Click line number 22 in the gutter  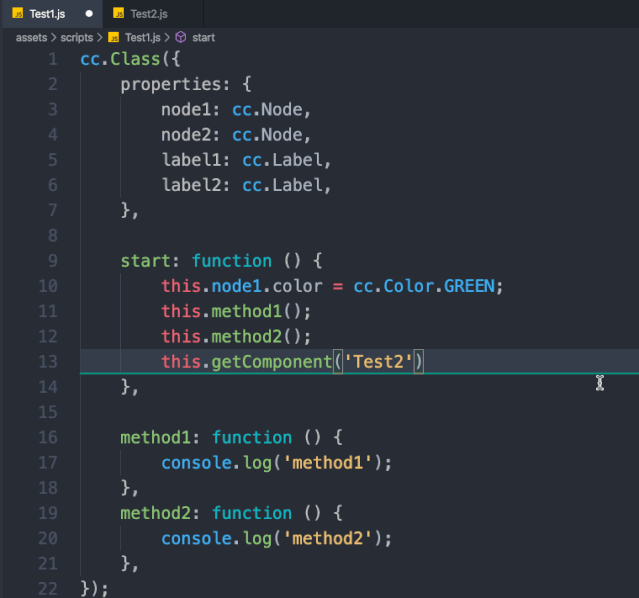pyautogui.click(x=48, y=589)
